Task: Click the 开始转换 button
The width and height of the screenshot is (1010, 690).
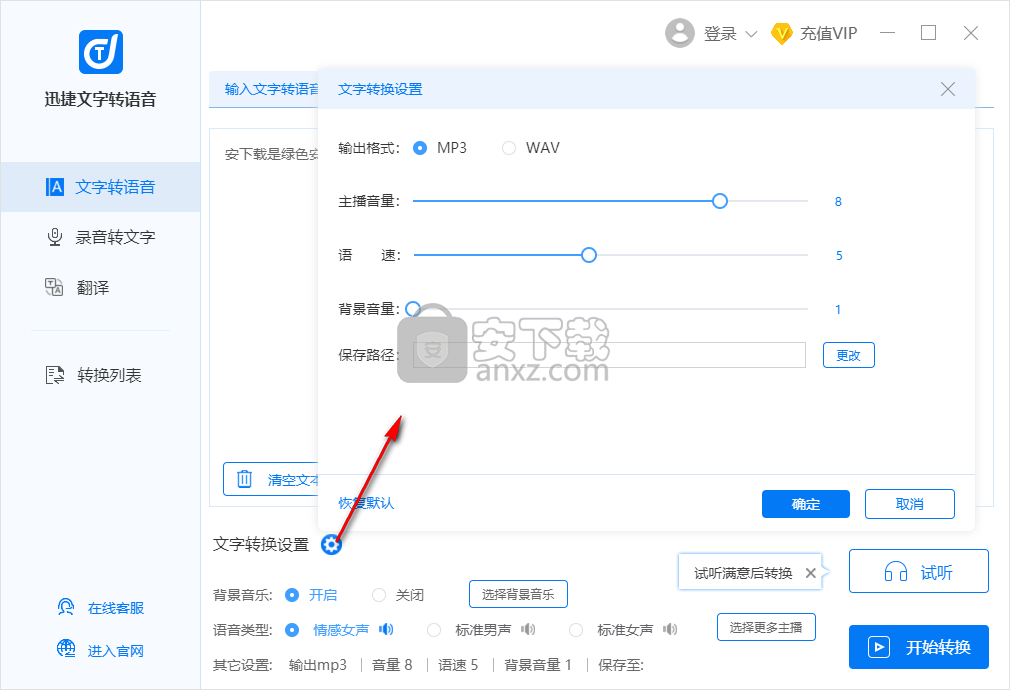Action: click(x=919, y=647)
